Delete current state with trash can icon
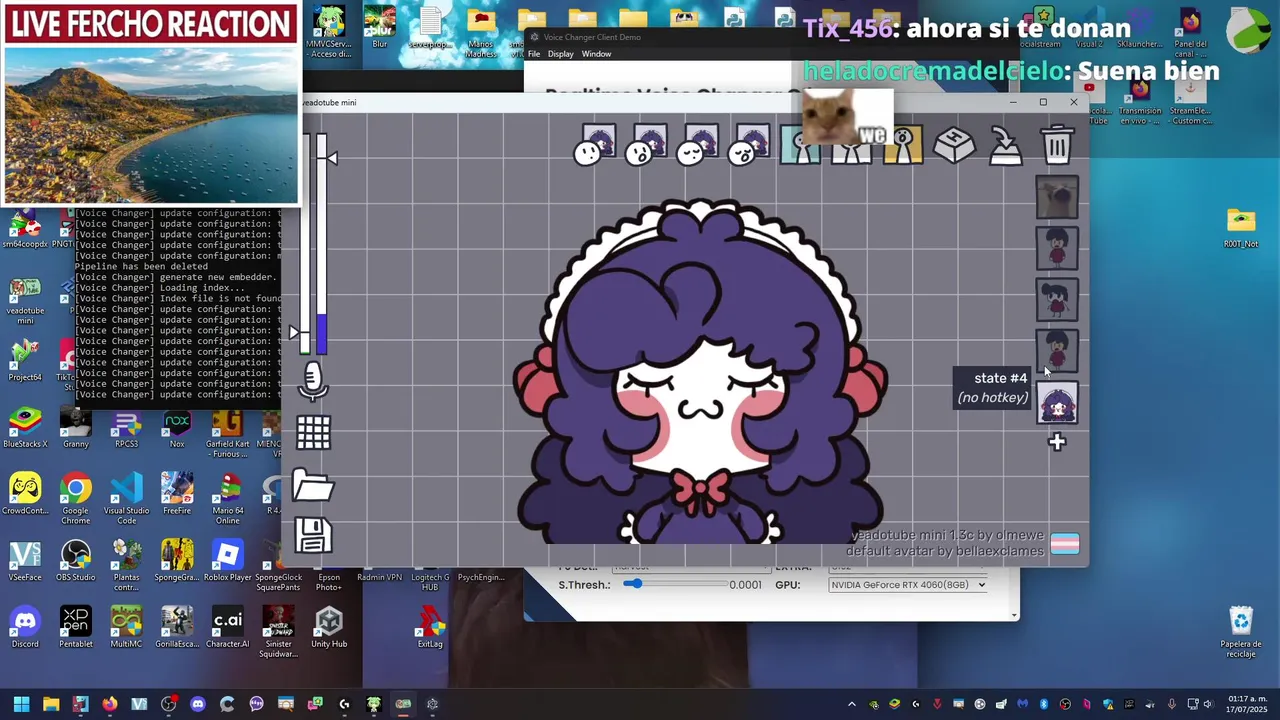The width and height of the screenshot is (1280, 720). (x=1057, y=146)
